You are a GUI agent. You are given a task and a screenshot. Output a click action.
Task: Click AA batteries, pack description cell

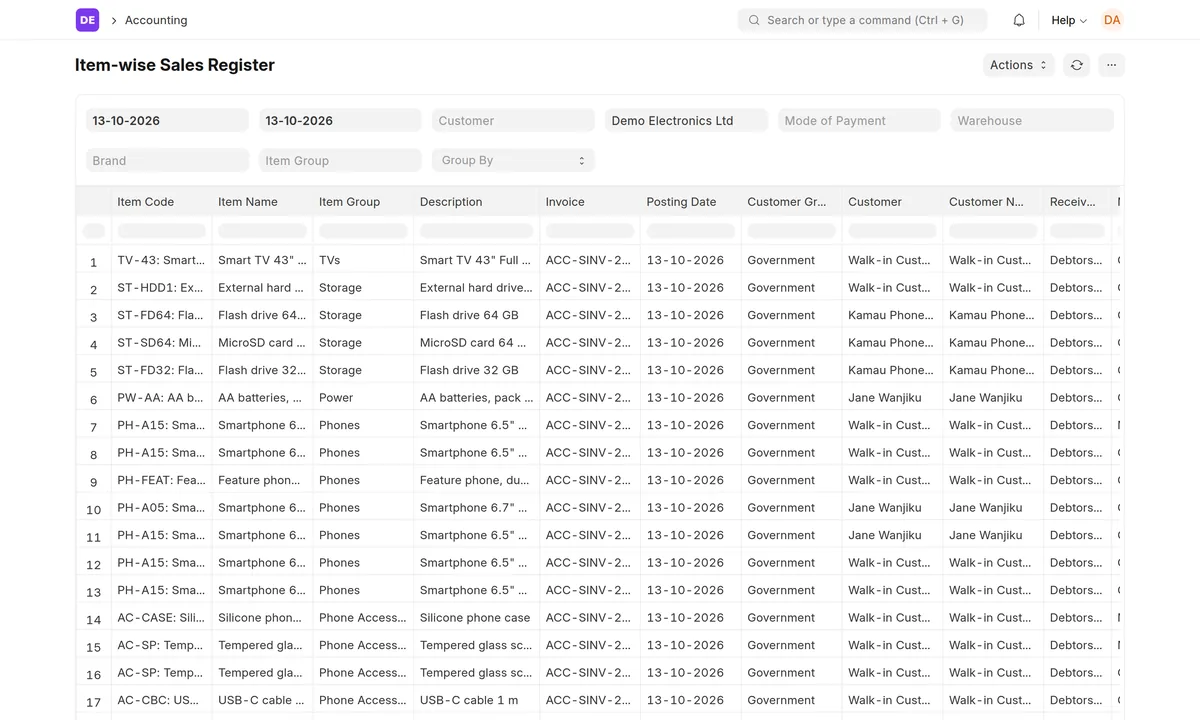476,397
